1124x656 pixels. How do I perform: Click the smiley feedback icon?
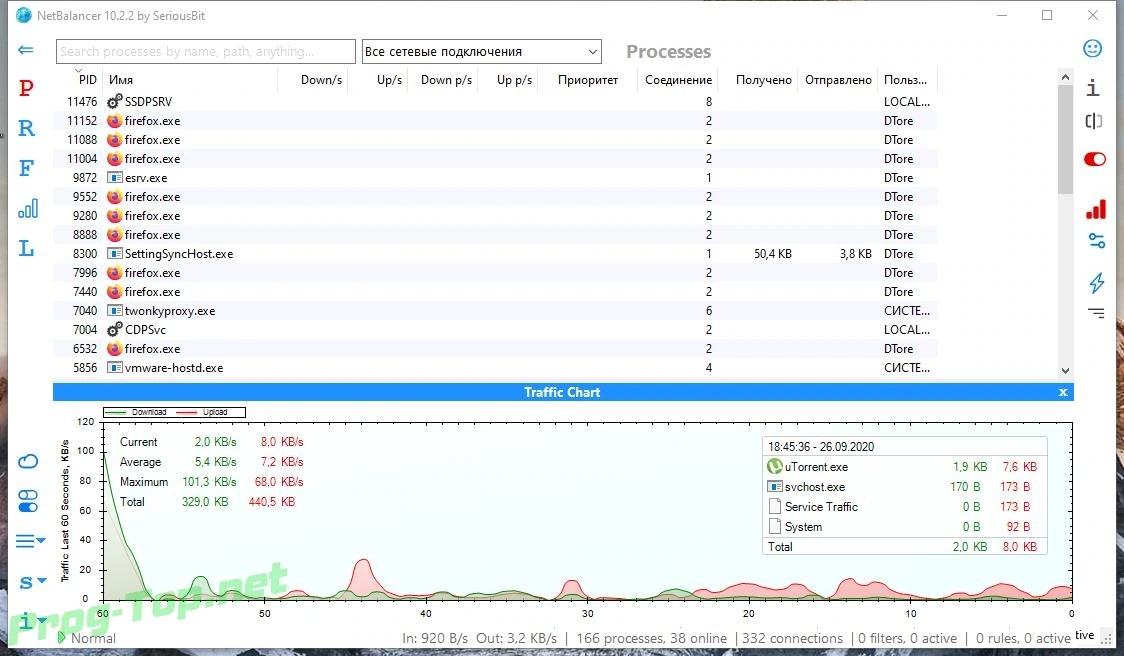[1092, 48]
